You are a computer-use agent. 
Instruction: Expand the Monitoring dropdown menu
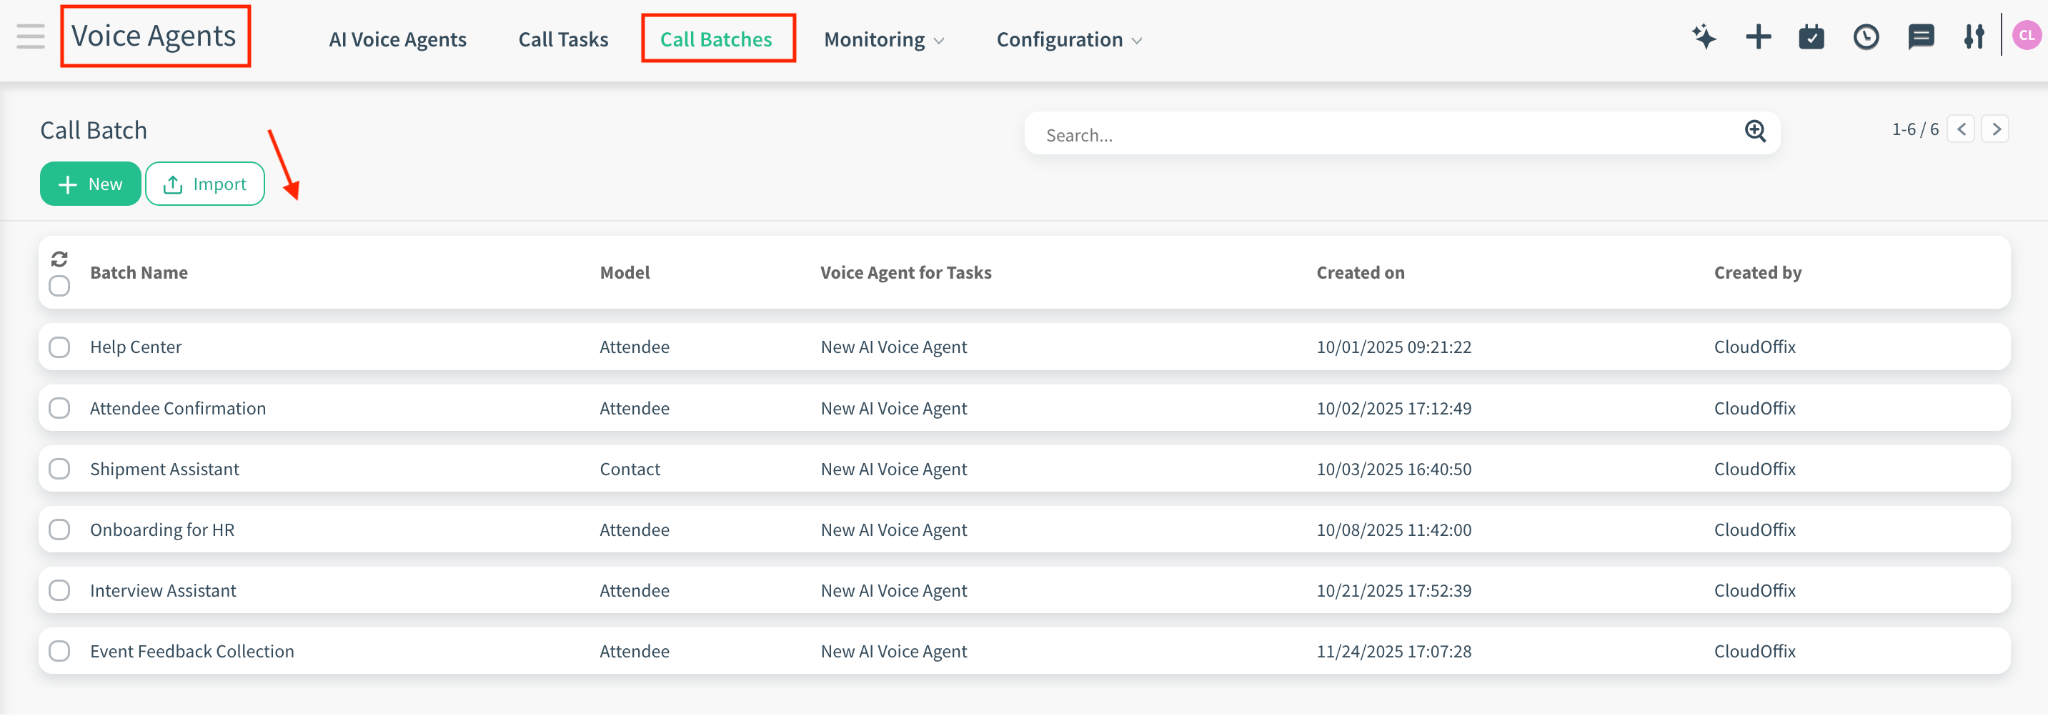[883, 40]
